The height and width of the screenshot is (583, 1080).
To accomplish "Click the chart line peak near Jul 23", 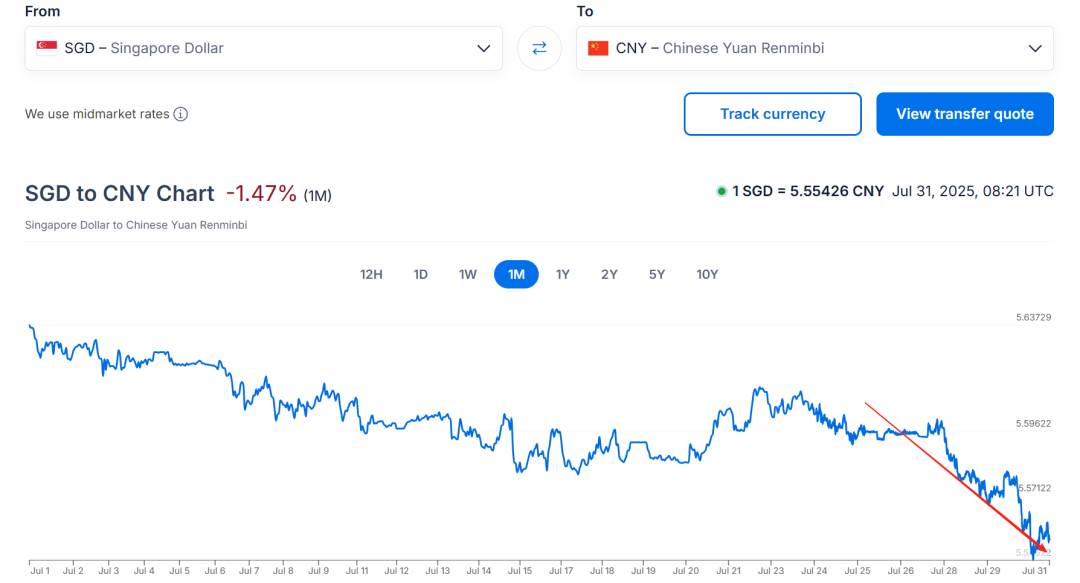I will [x=760, y=389].
